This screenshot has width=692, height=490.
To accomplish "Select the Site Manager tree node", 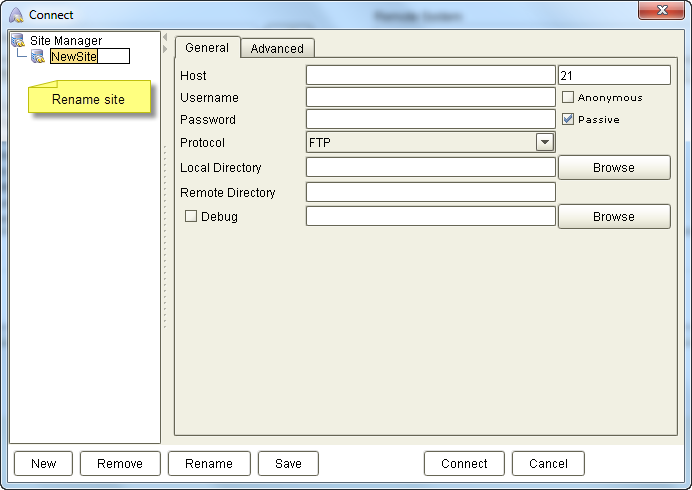I will pos(66,41).
